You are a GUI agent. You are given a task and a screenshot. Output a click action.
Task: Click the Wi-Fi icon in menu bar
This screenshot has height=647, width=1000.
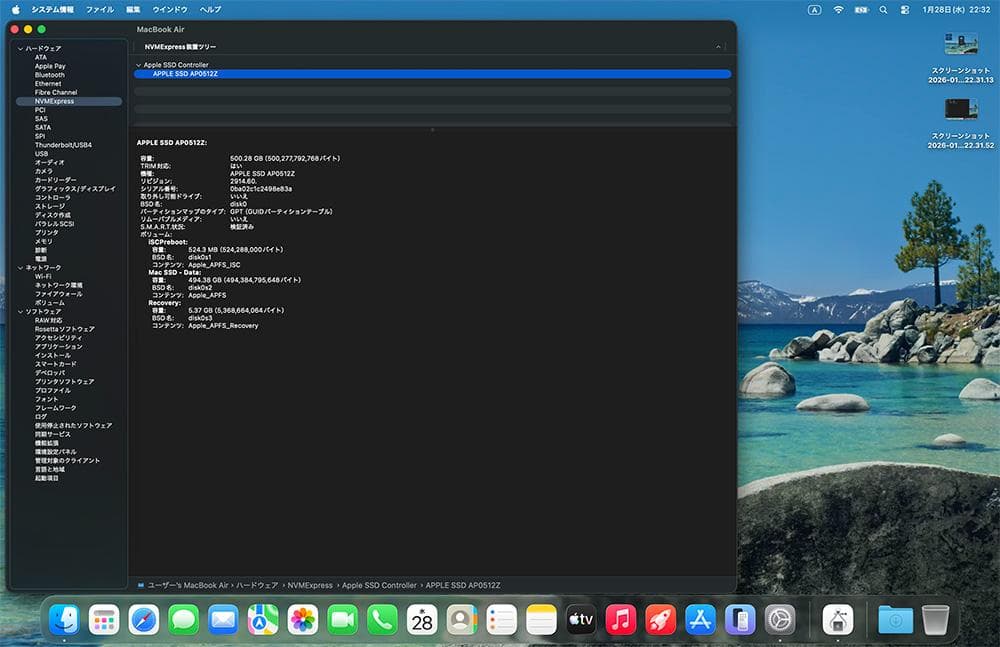click(838, 9)
